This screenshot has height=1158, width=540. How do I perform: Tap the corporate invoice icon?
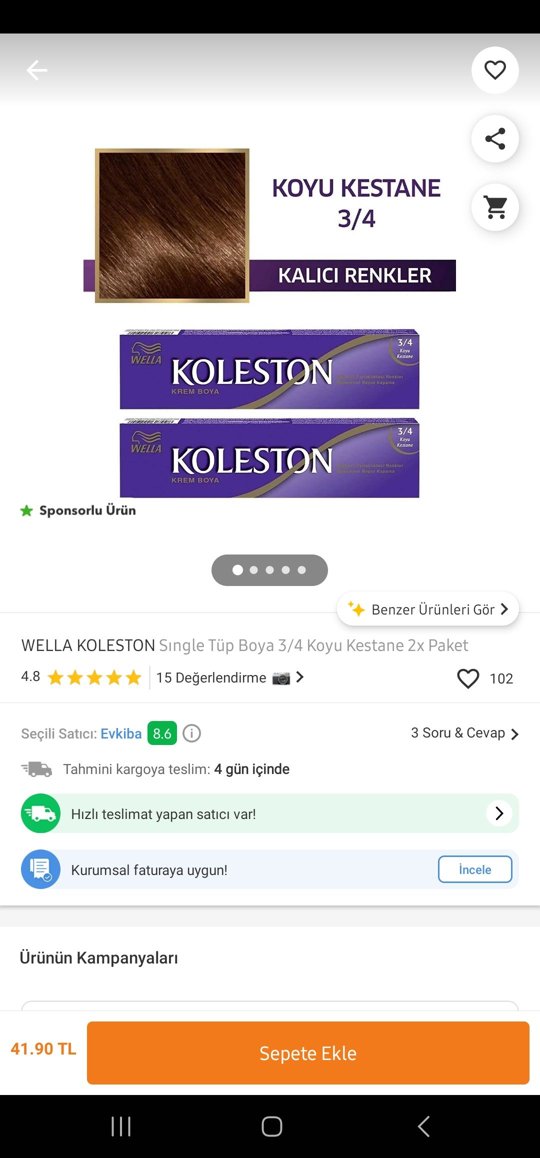point(41,869)
